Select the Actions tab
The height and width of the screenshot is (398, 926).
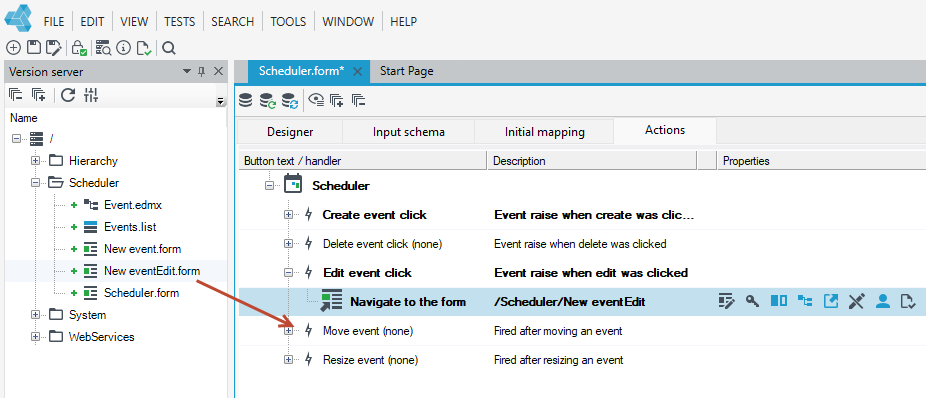coord(665,130)
